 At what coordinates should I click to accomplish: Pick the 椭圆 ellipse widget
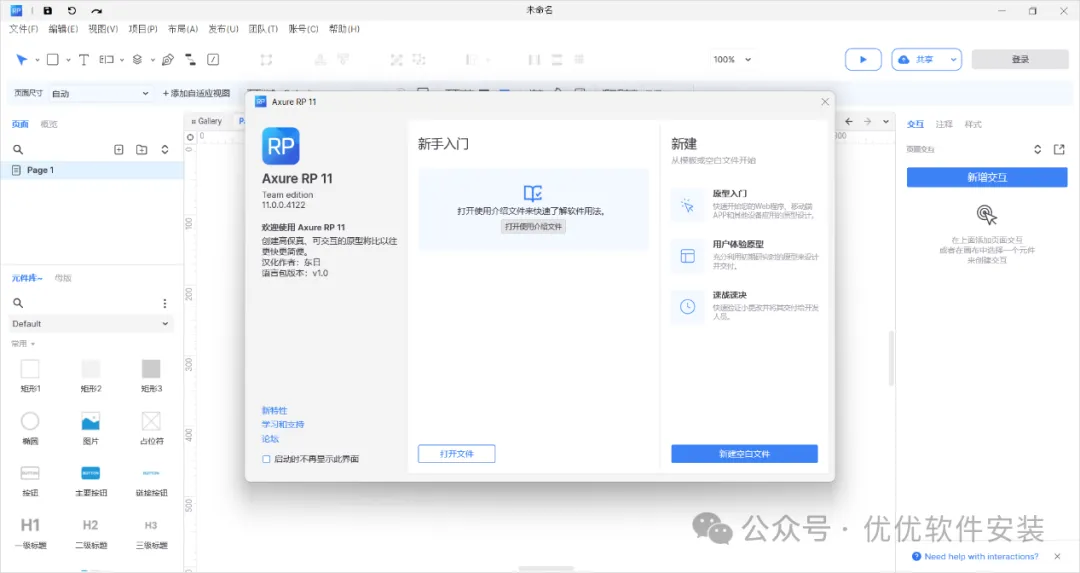pos(30,428)
